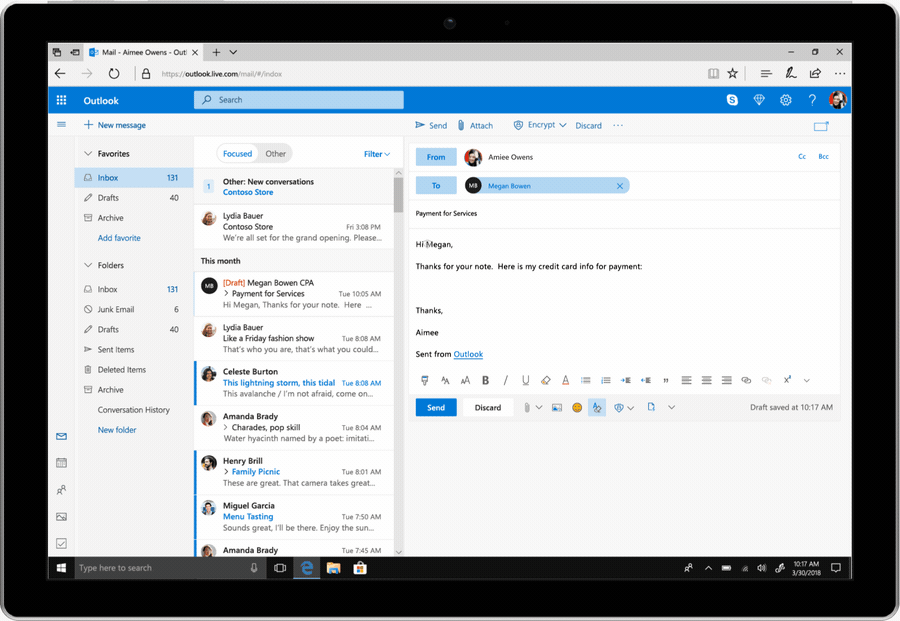Open Skype by clicking its icon
This screenshot has width=900, height=621.
click(732, 100)
